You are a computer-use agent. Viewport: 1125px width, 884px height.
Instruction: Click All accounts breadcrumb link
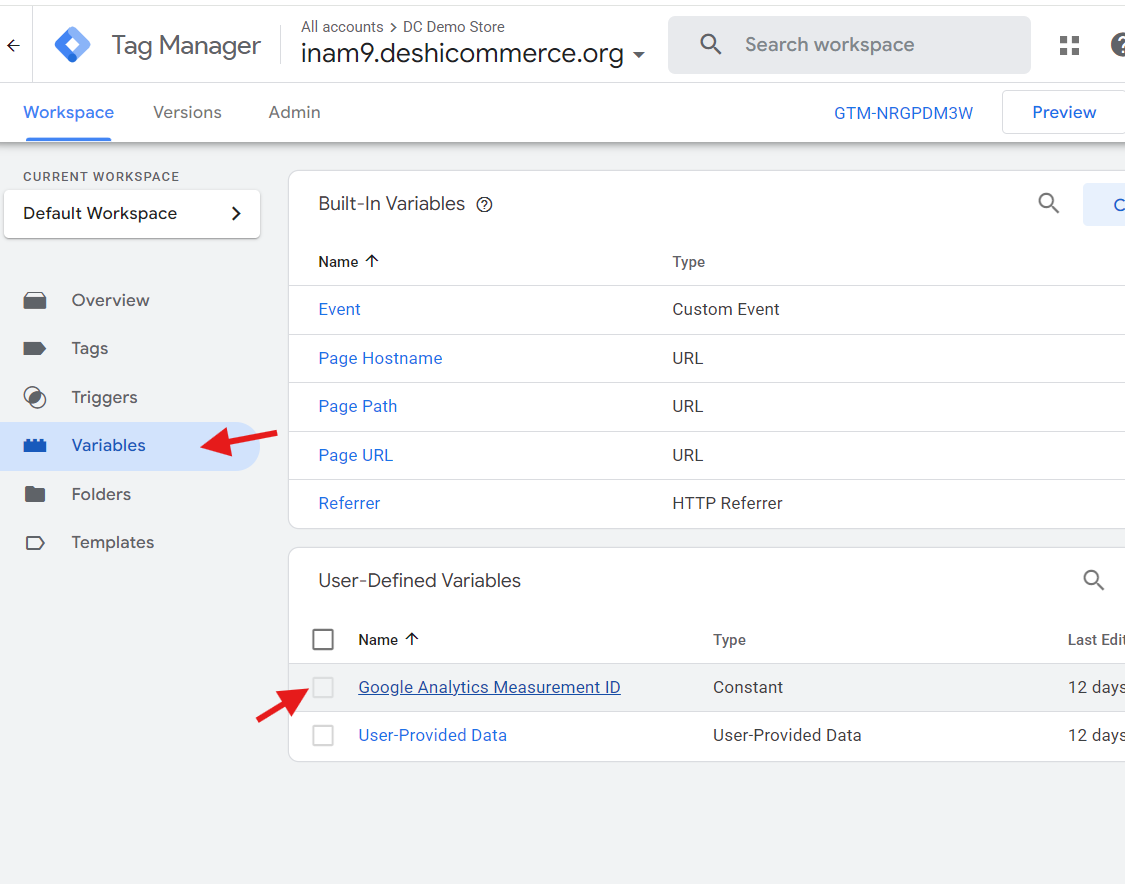tap(342, 27)
